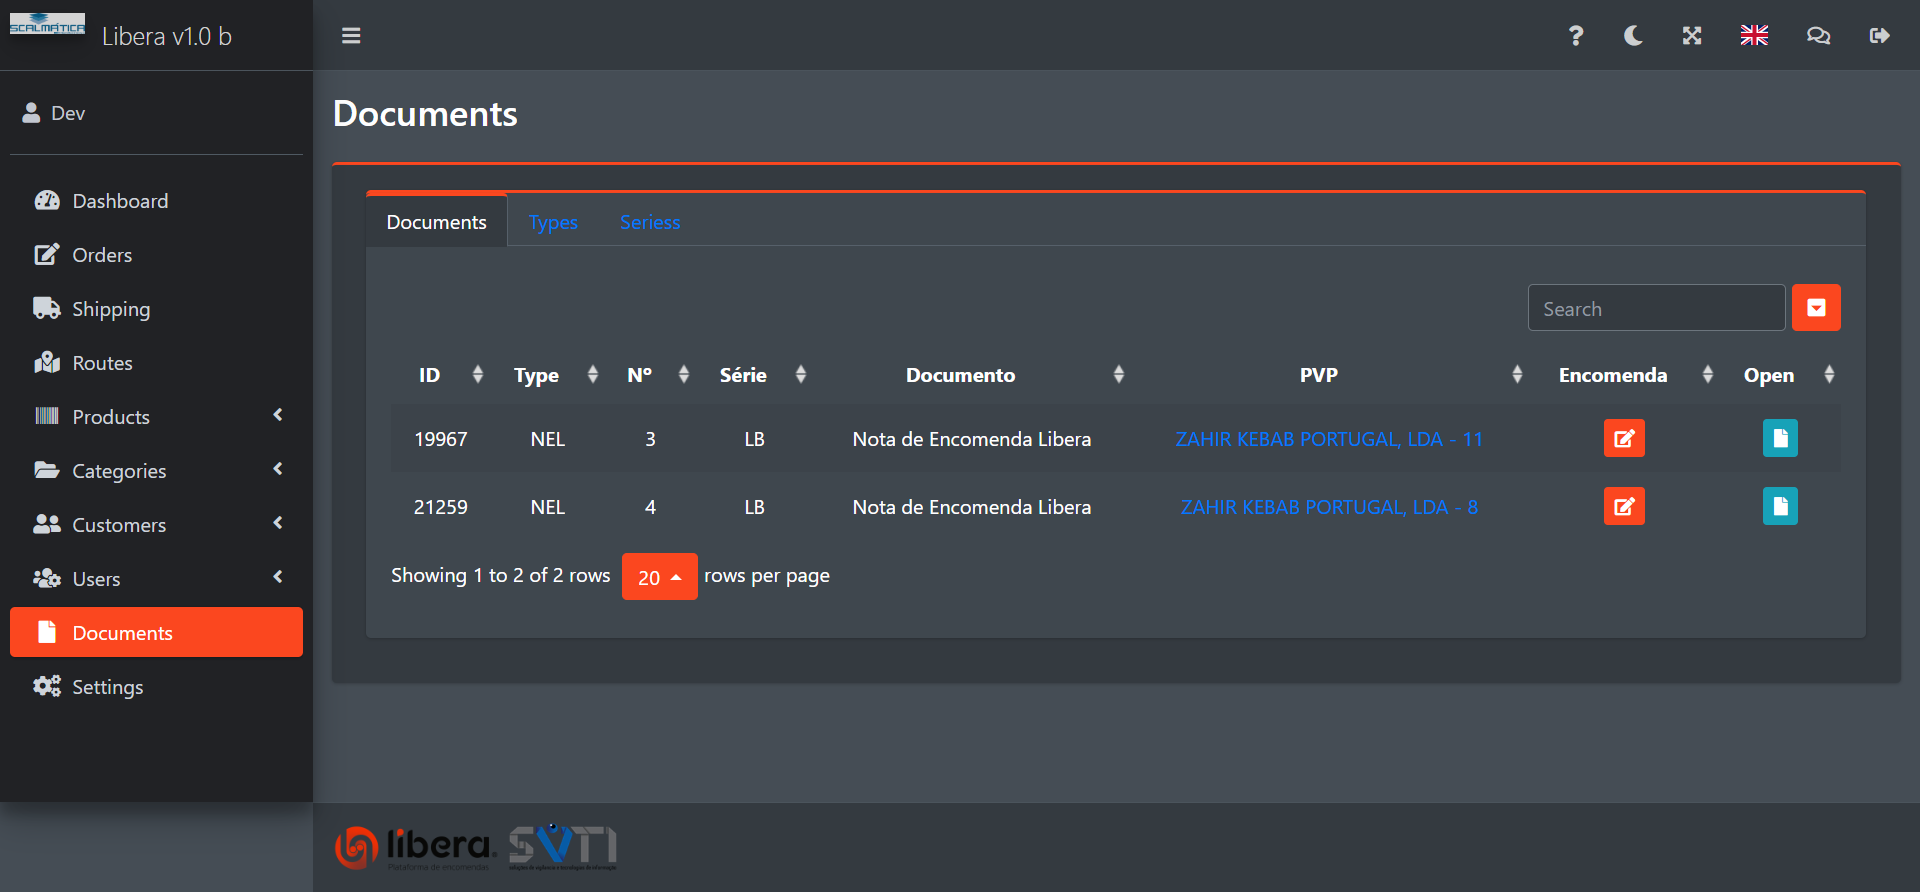Open document file for ID 19967

click(1780, 439)
